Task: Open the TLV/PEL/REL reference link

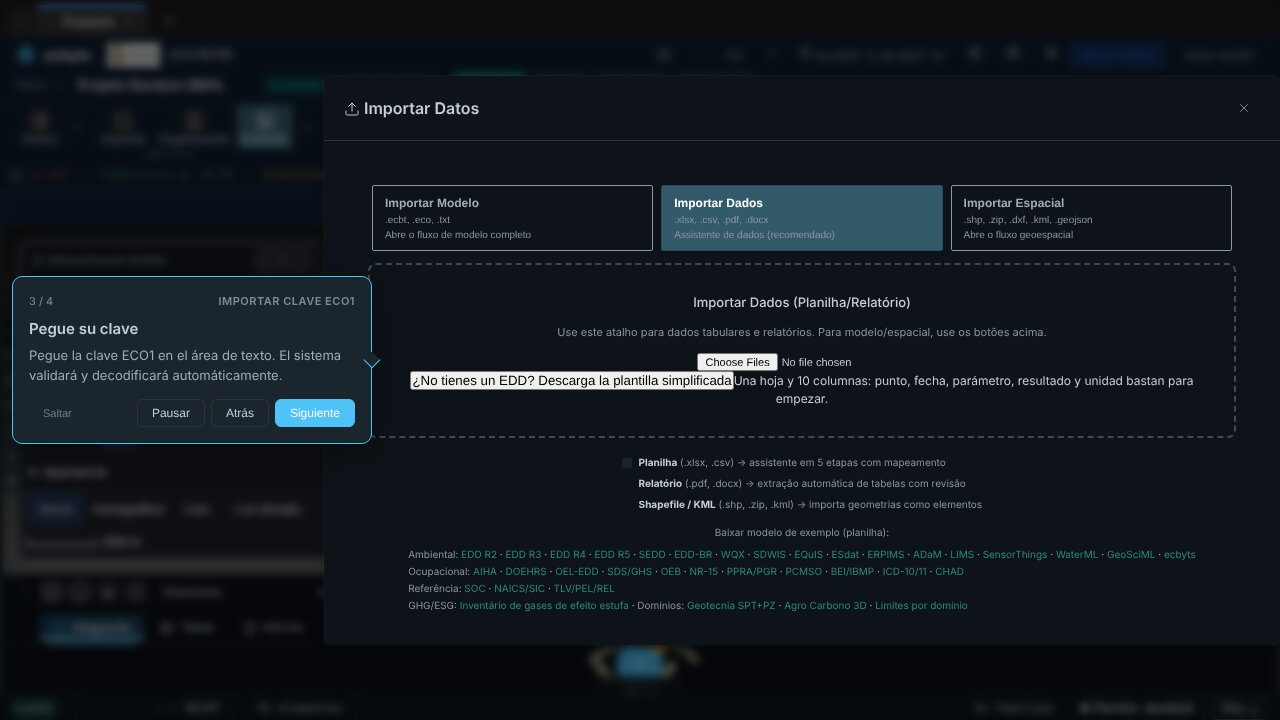Action: (584, 588)
